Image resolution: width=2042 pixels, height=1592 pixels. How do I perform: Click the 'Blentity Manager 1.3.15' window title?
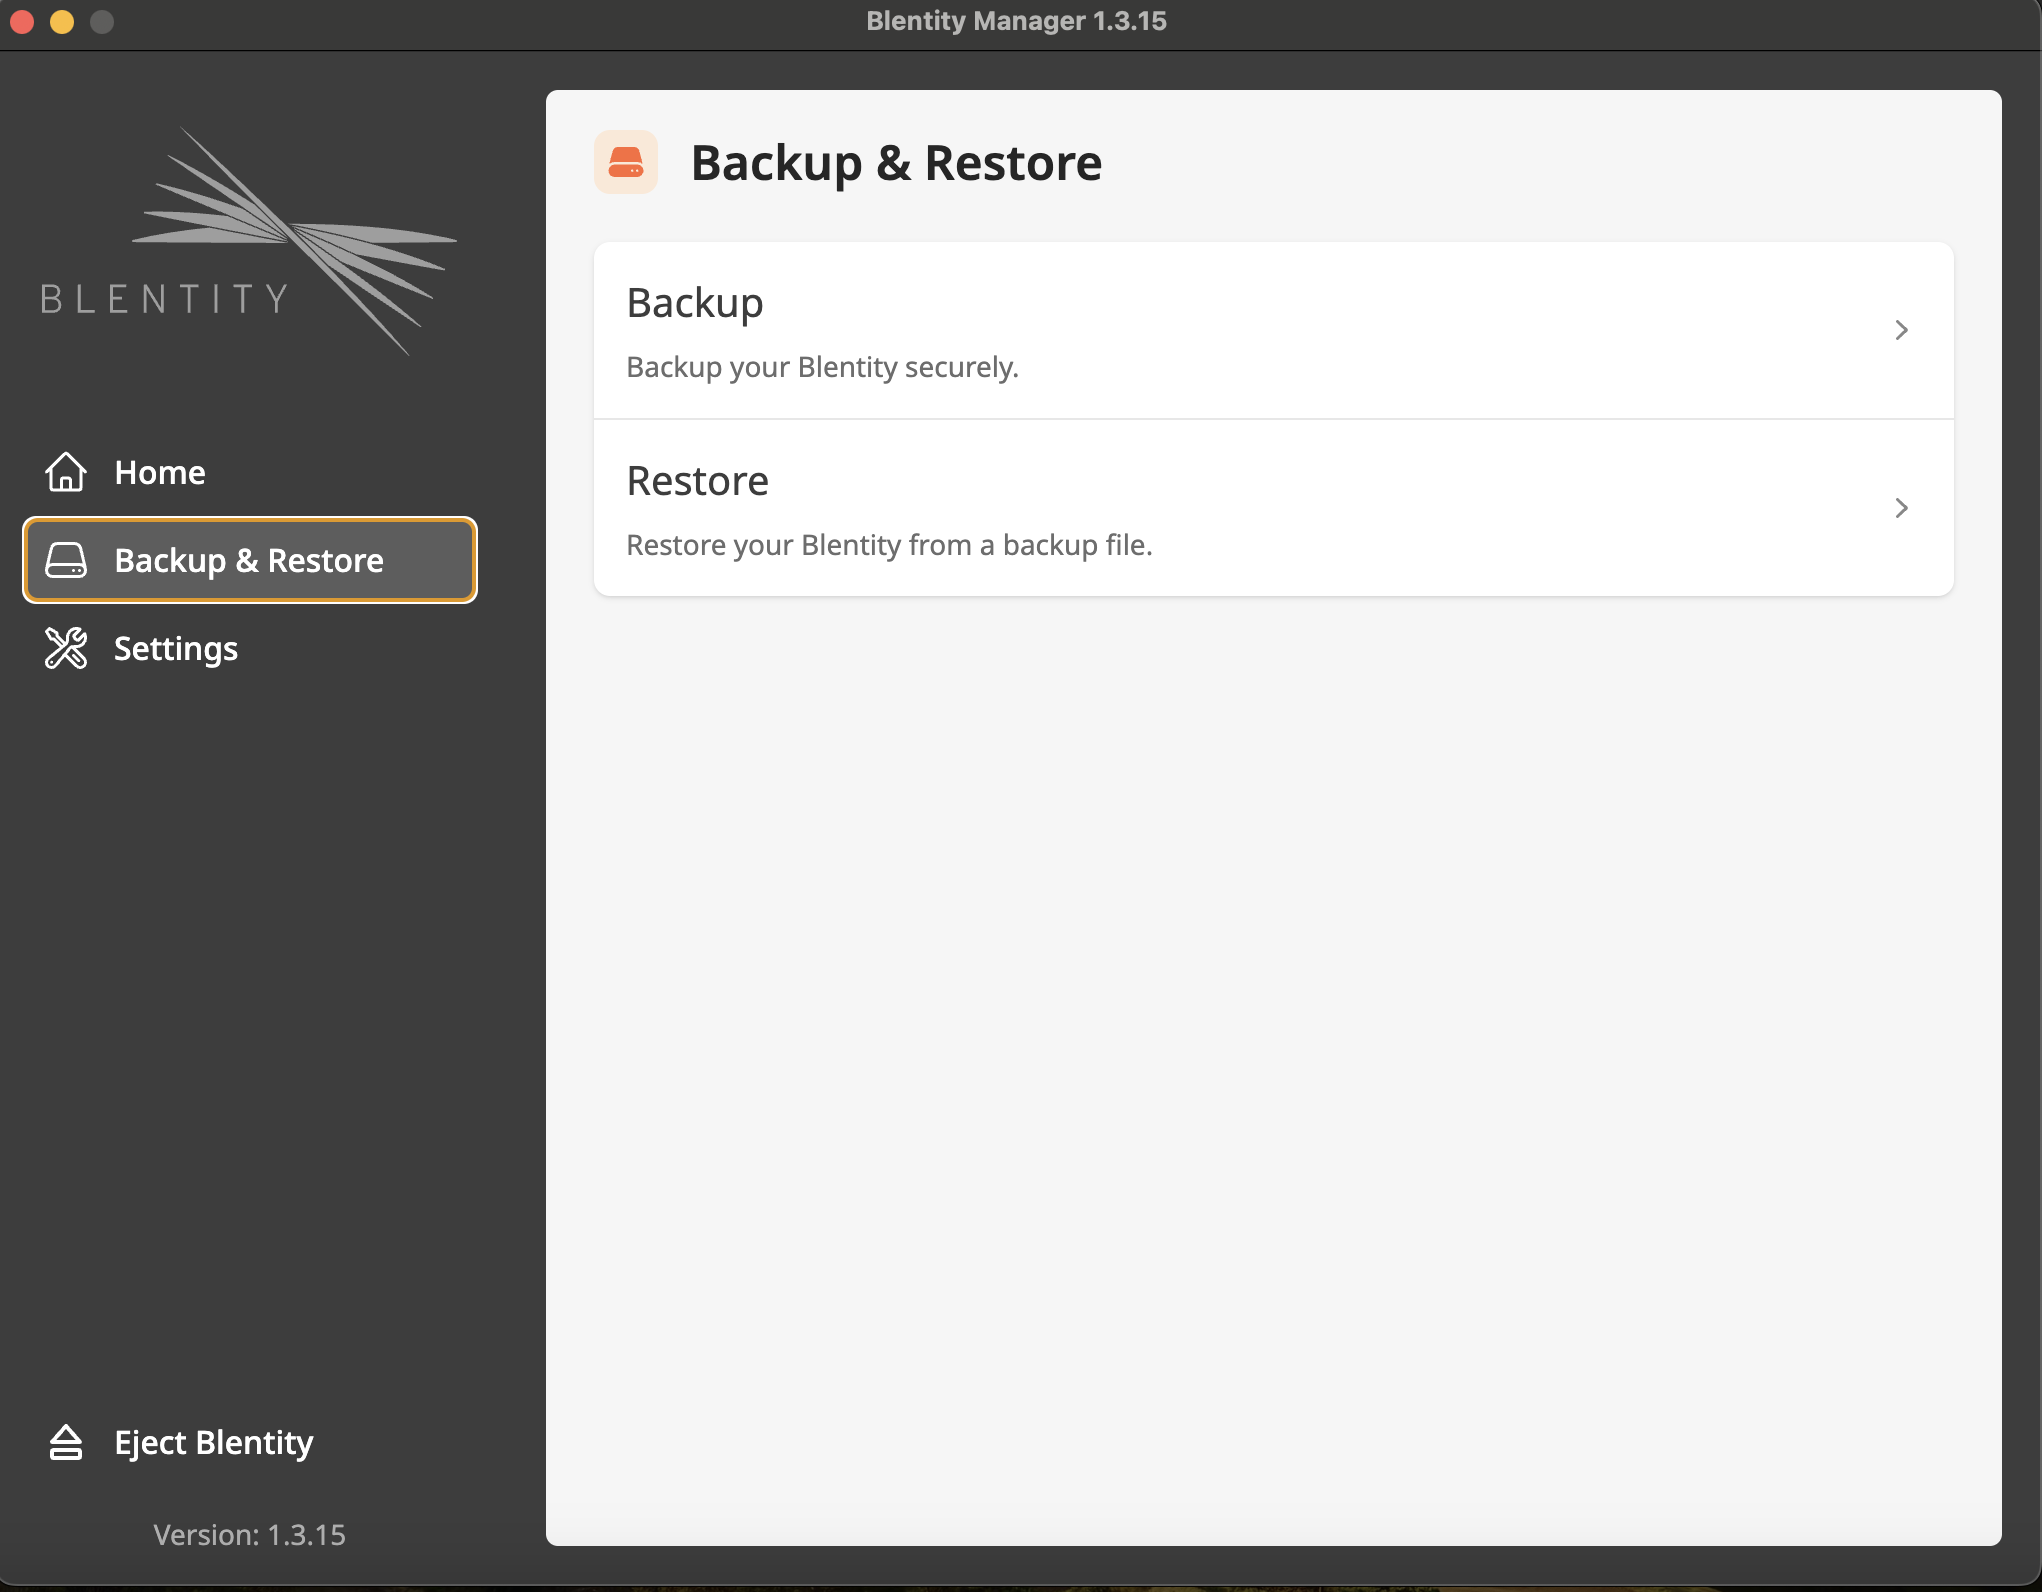pyautogui.click(x=1016, y=21)
